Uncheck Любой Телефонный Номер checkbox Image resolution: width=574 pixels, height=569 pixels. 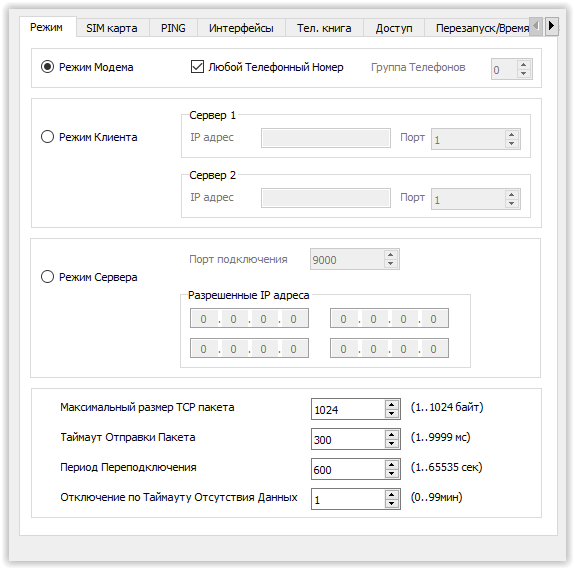[x=197, y=67]
